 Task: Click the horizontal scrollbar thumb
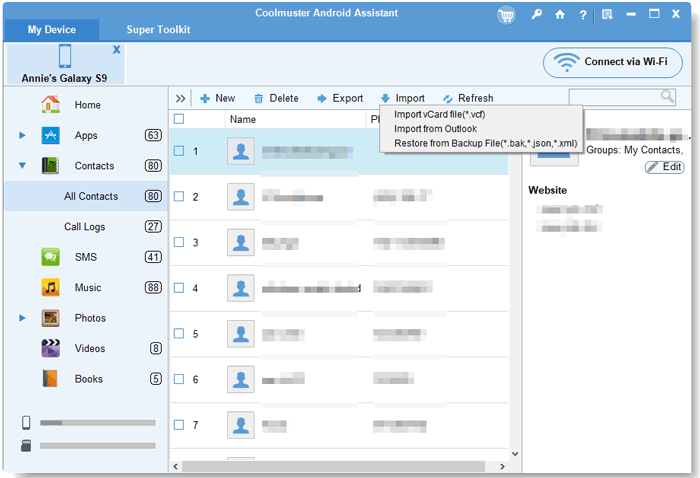333,466
